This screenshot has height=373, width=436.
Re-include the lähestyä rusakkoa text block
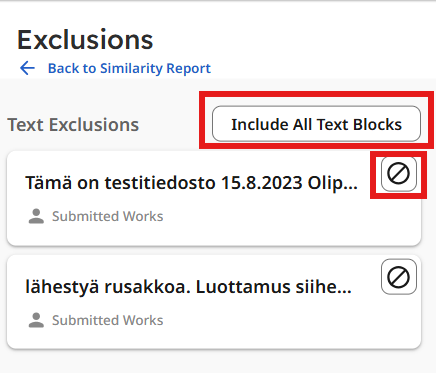pyautogui.click(x=399, y=277)
